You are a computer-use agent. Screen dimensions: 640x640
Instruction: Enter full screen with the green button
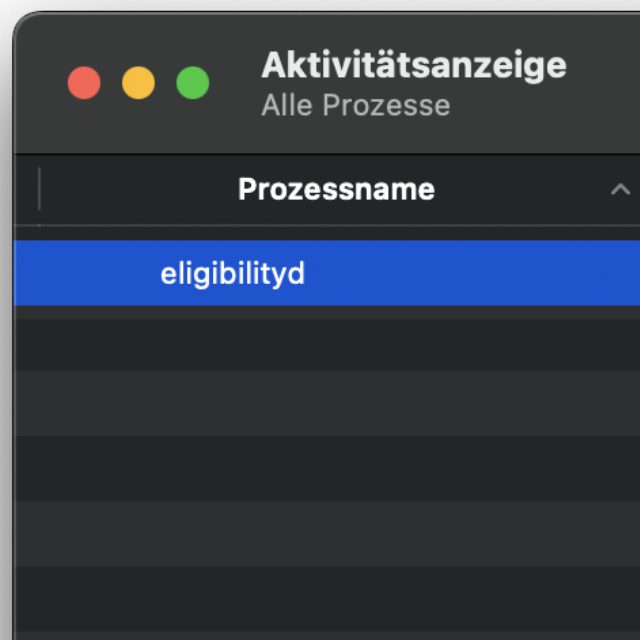(x=193, y=83)
